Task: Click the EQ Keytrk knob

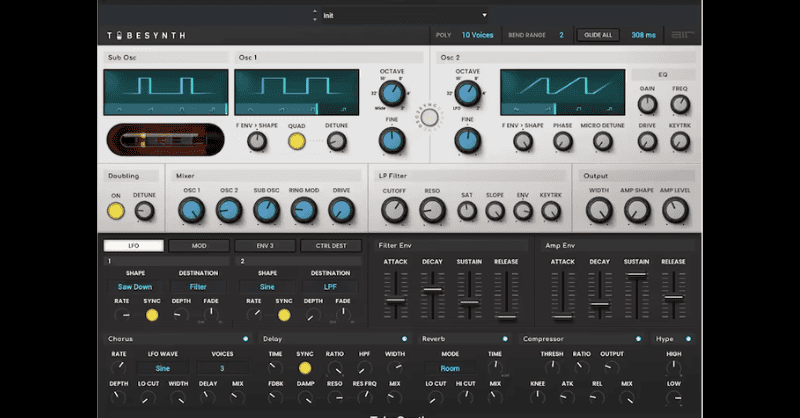Action: point(680,141)
